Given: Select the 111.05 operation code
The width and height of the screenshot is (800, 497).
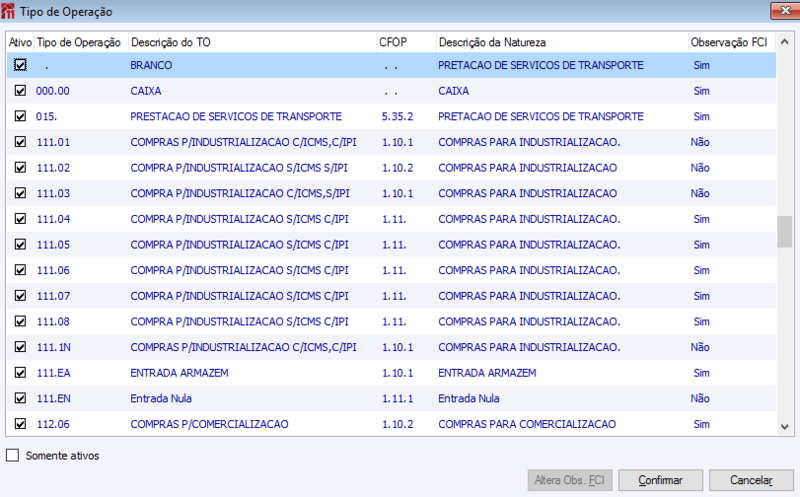Looking at the screenshot, I should coord(53,244).
